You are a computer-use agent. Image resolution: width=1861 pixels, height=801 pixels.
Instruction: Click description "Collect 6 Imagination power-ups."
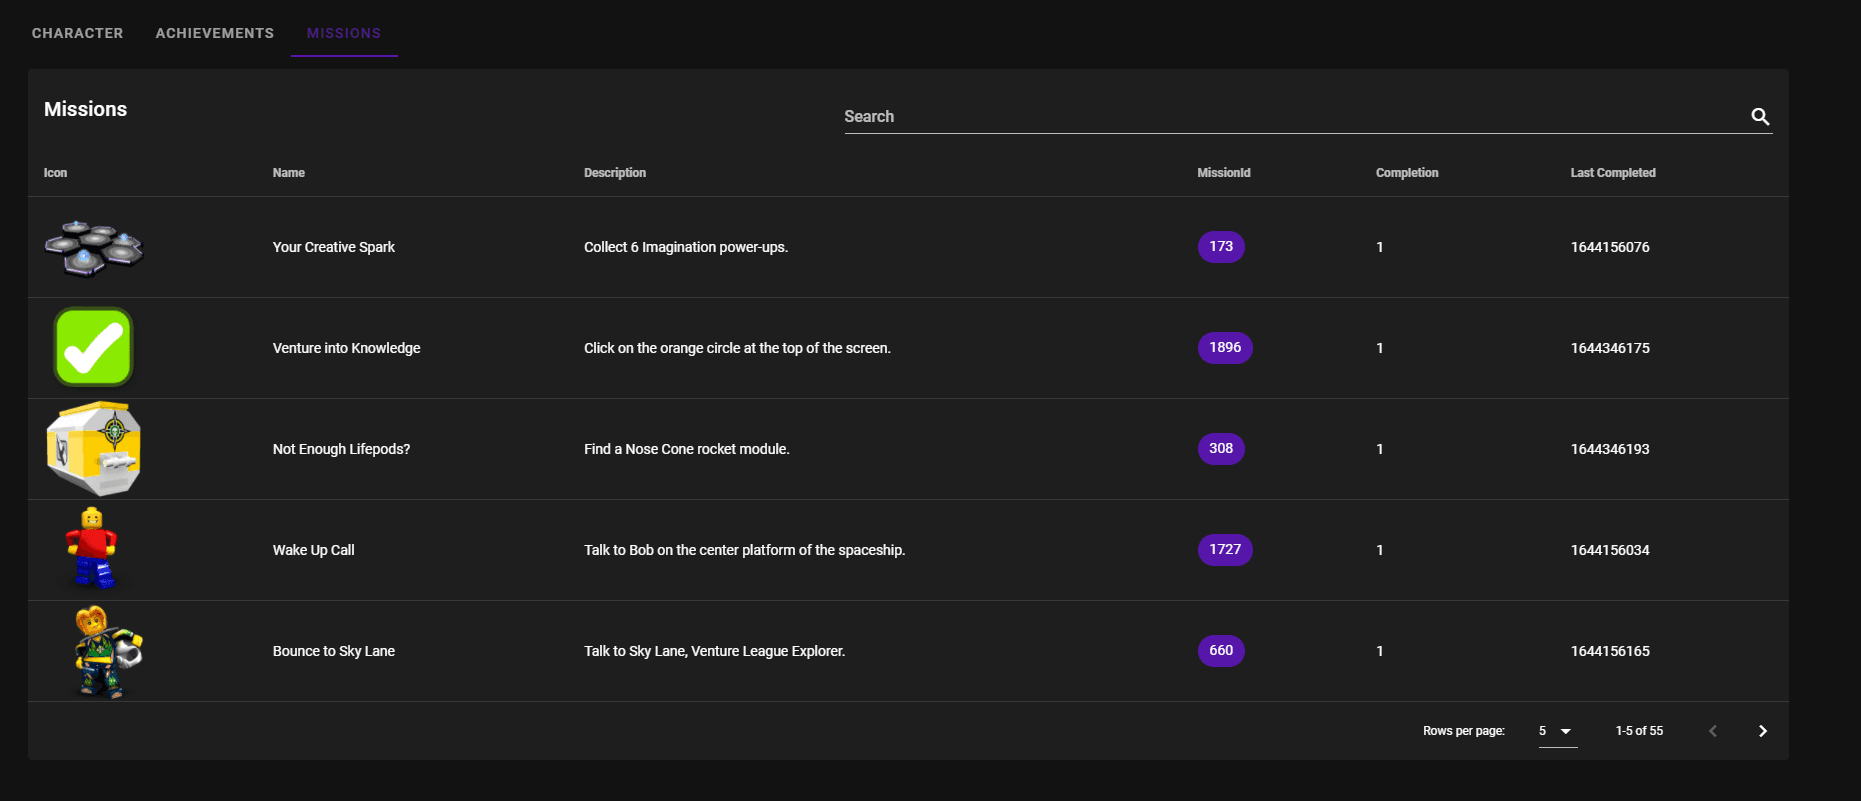tap(686, 247)
